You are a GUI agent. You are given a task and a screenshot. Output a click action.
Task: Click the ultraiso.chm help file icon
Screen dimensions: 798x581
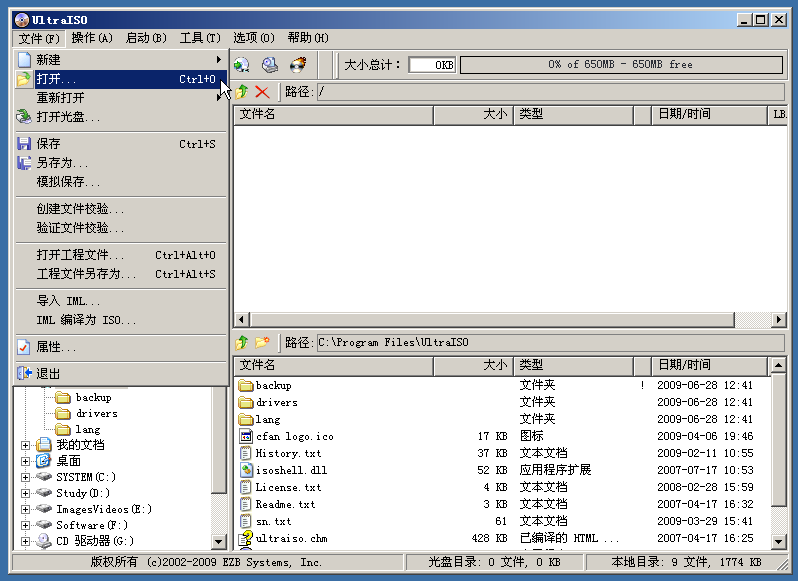[246, 538]
